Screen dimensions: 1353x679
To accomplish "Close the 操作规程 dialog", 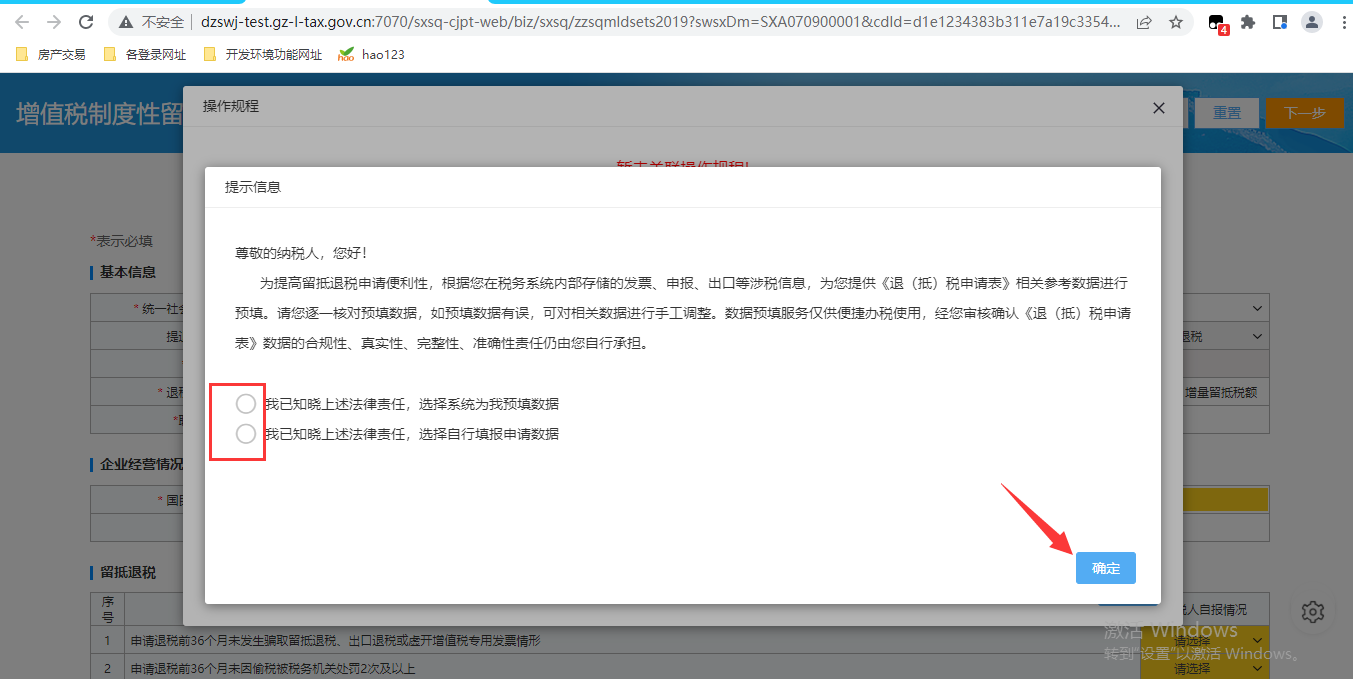I will [x=1159, y=108].
